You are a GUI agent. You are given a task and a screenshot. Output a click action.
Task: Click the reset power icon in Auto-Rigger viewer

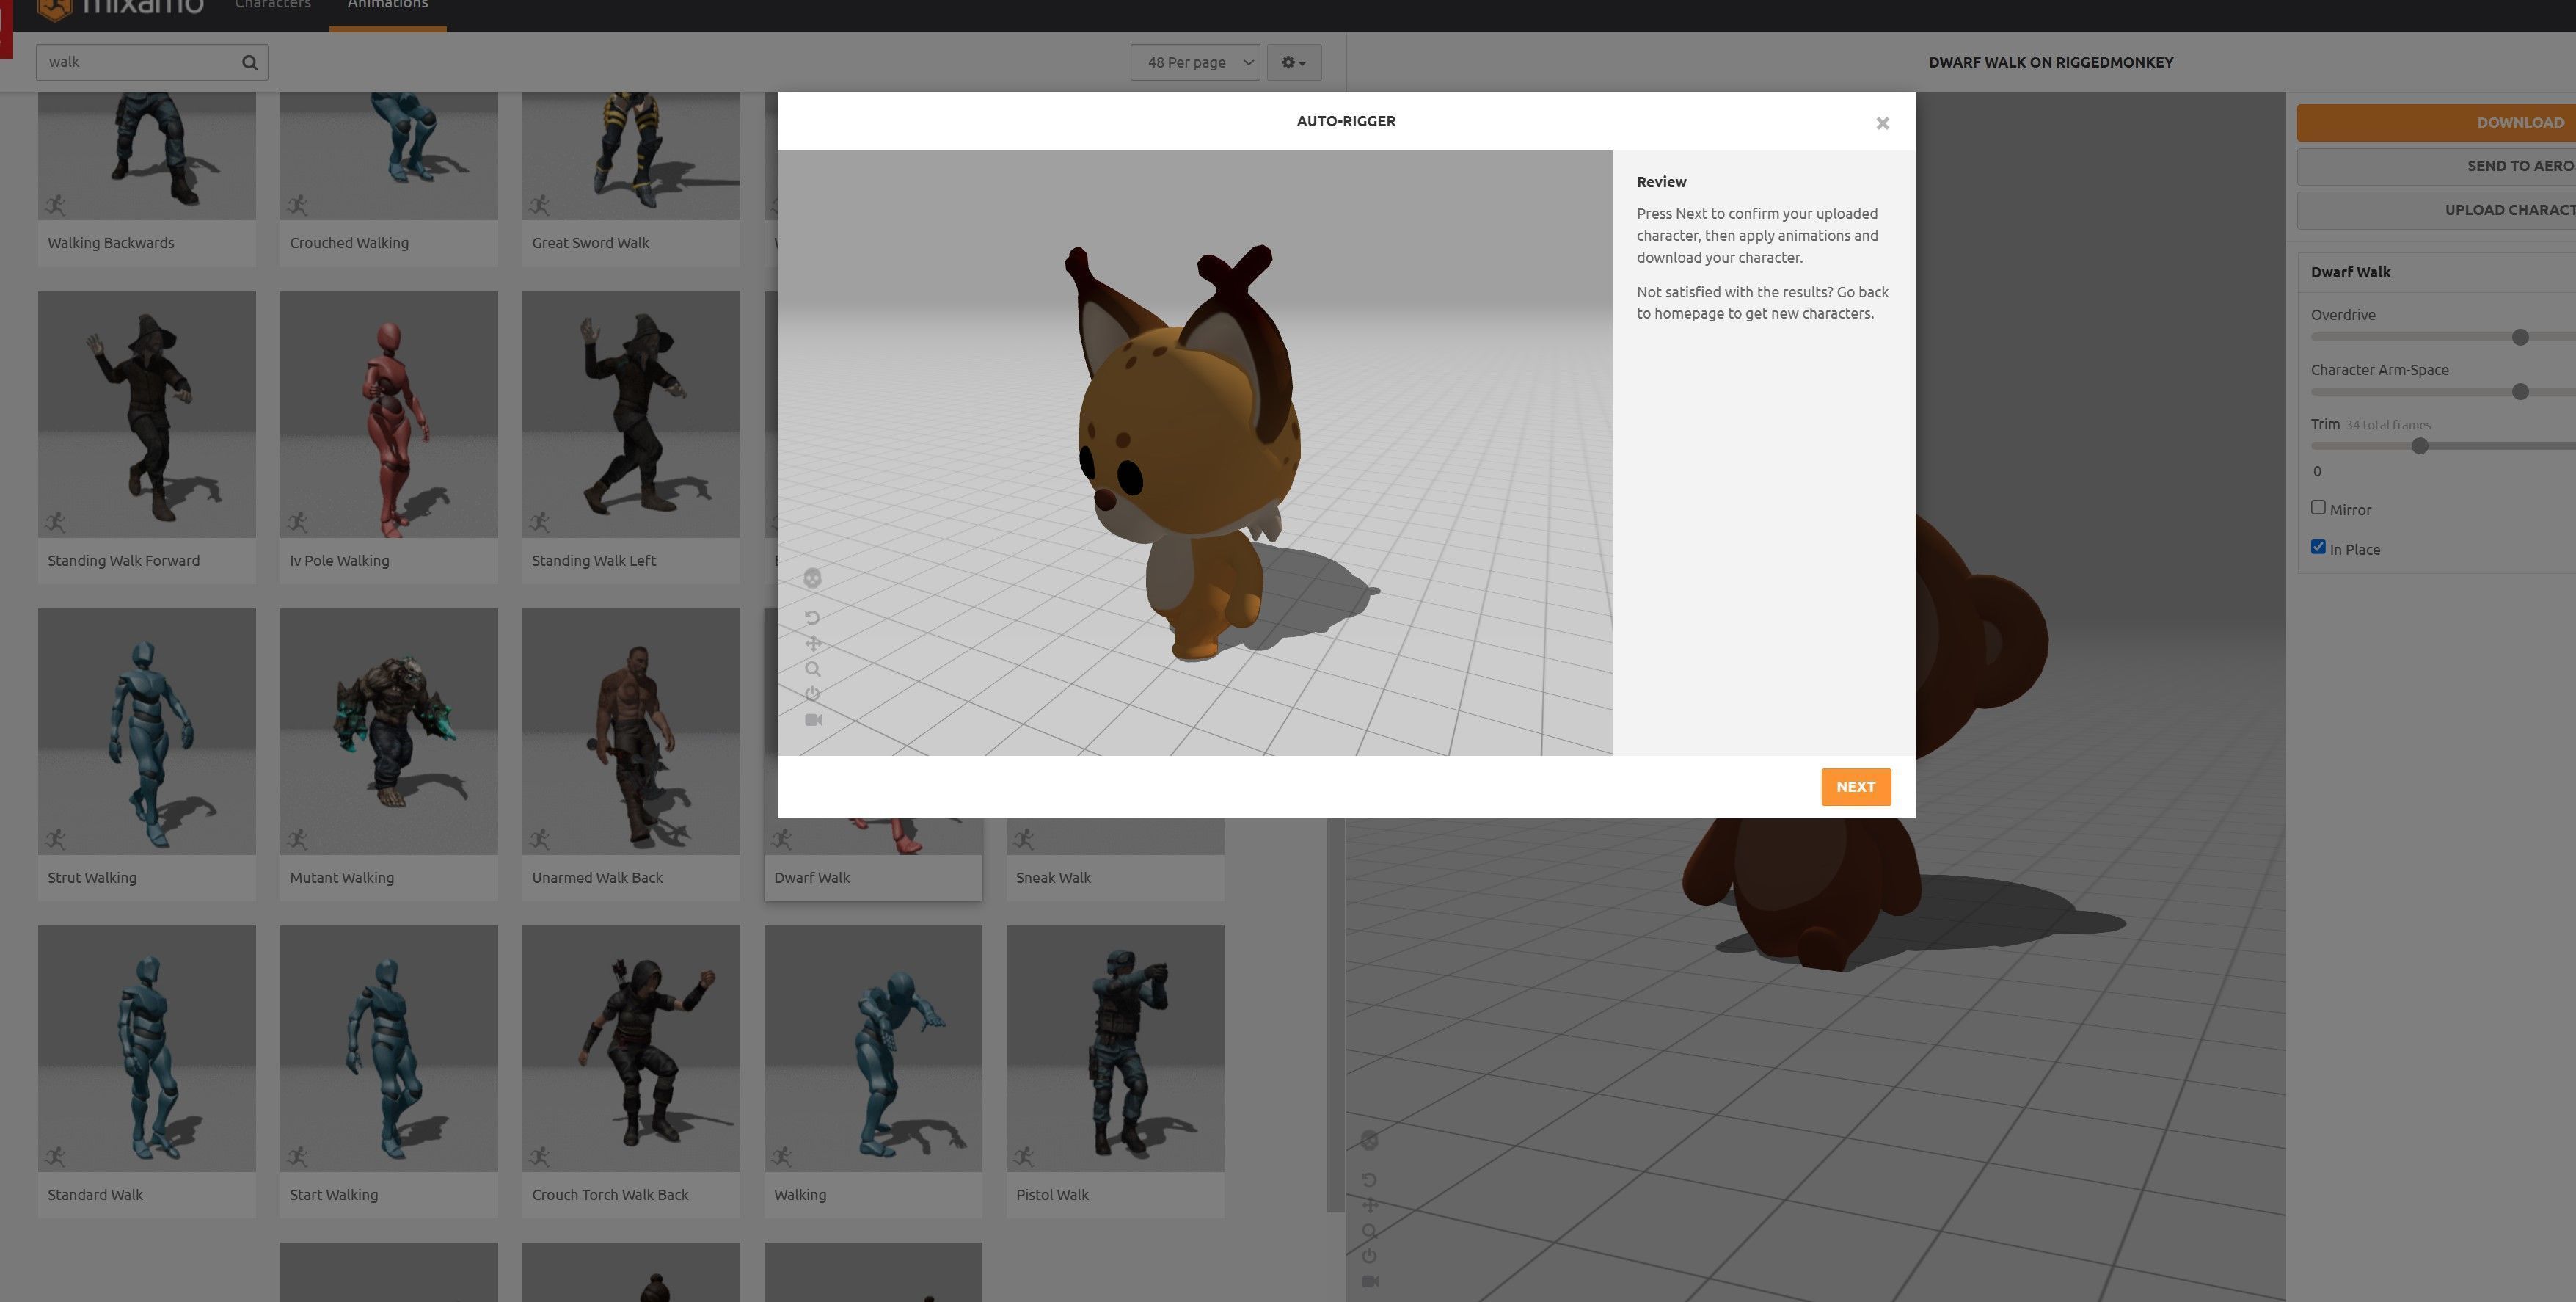[812, 694]
